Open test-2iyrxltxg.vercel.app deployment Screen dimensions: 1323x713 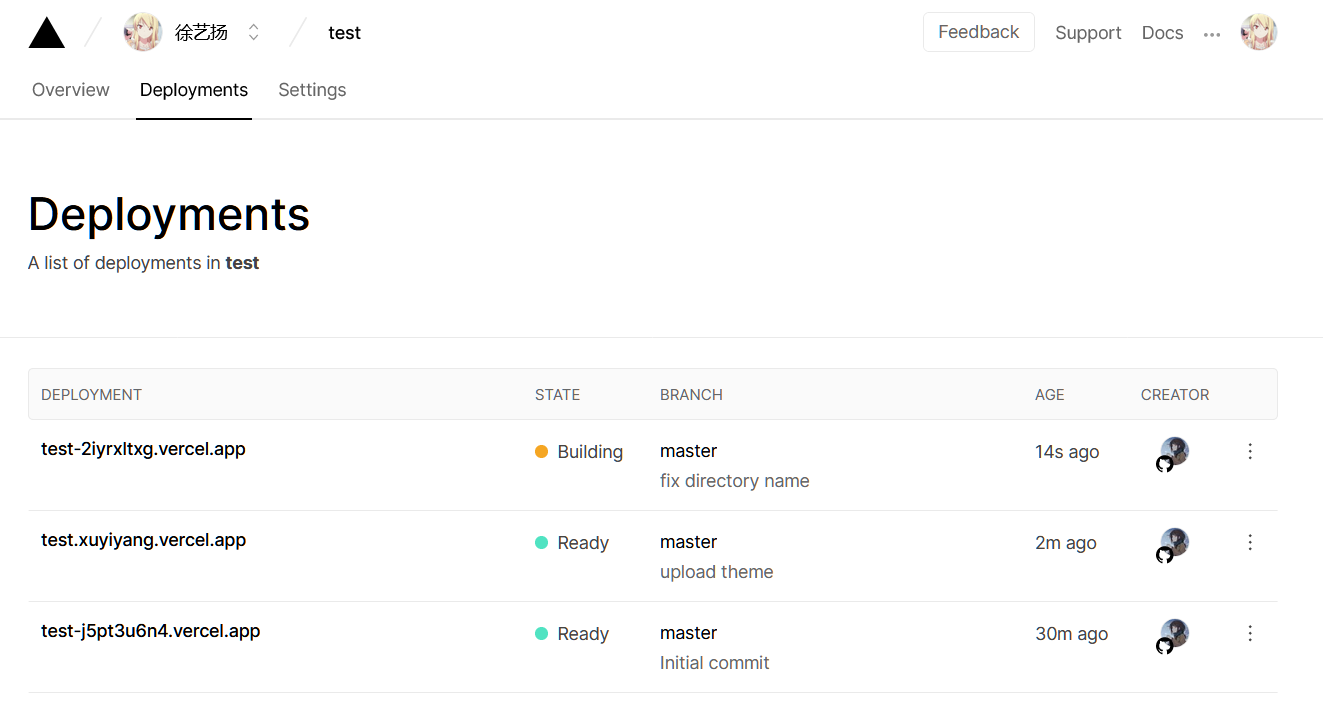(x=143, y=449)
